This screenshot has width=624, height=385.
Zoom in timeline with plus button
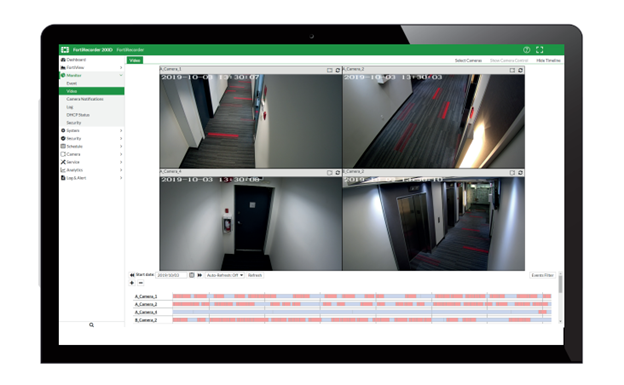(x=132, y=283)
